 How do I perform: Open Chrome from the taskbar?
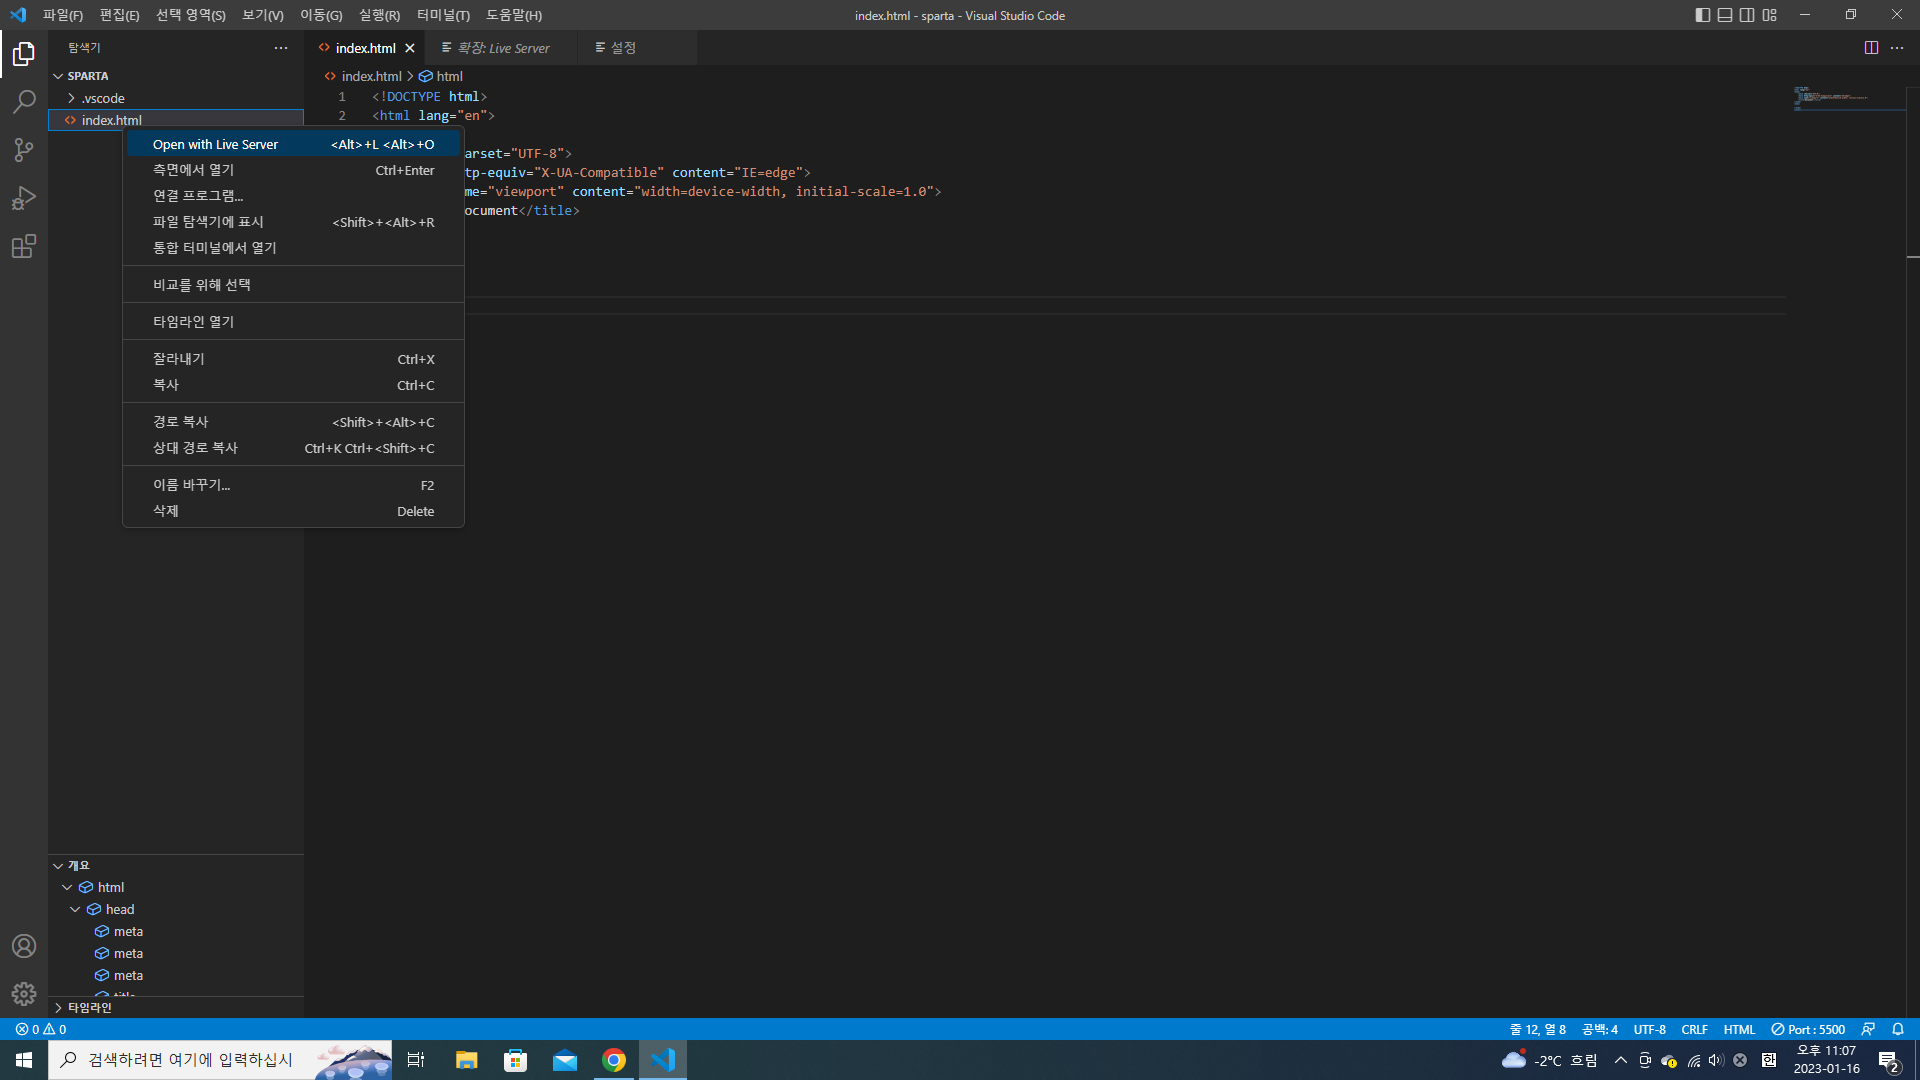[x=614, y=1060]
